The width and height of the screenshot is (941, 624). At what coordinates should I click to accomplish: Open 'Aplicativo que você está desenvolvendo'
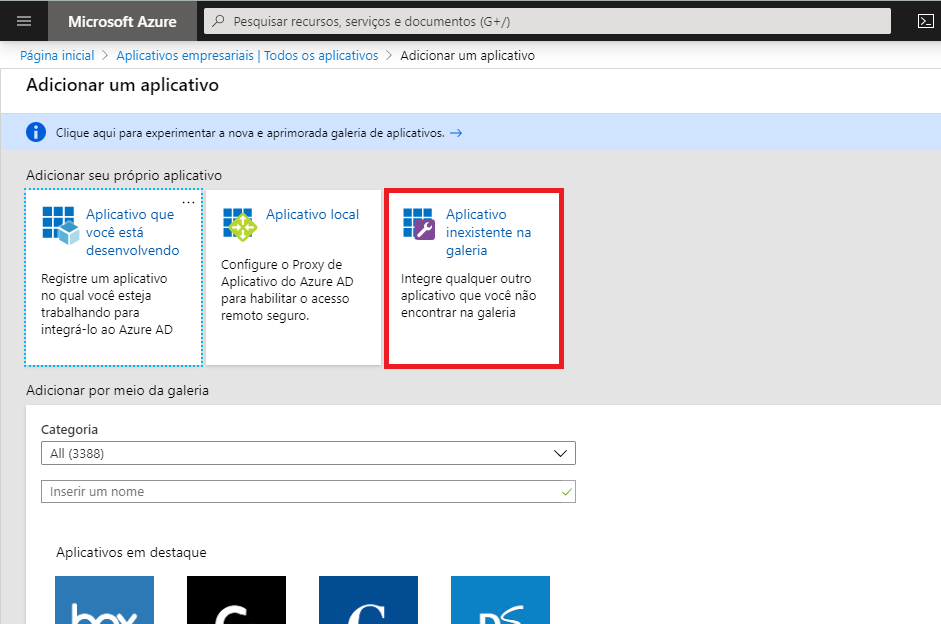[x=133, y=232]
